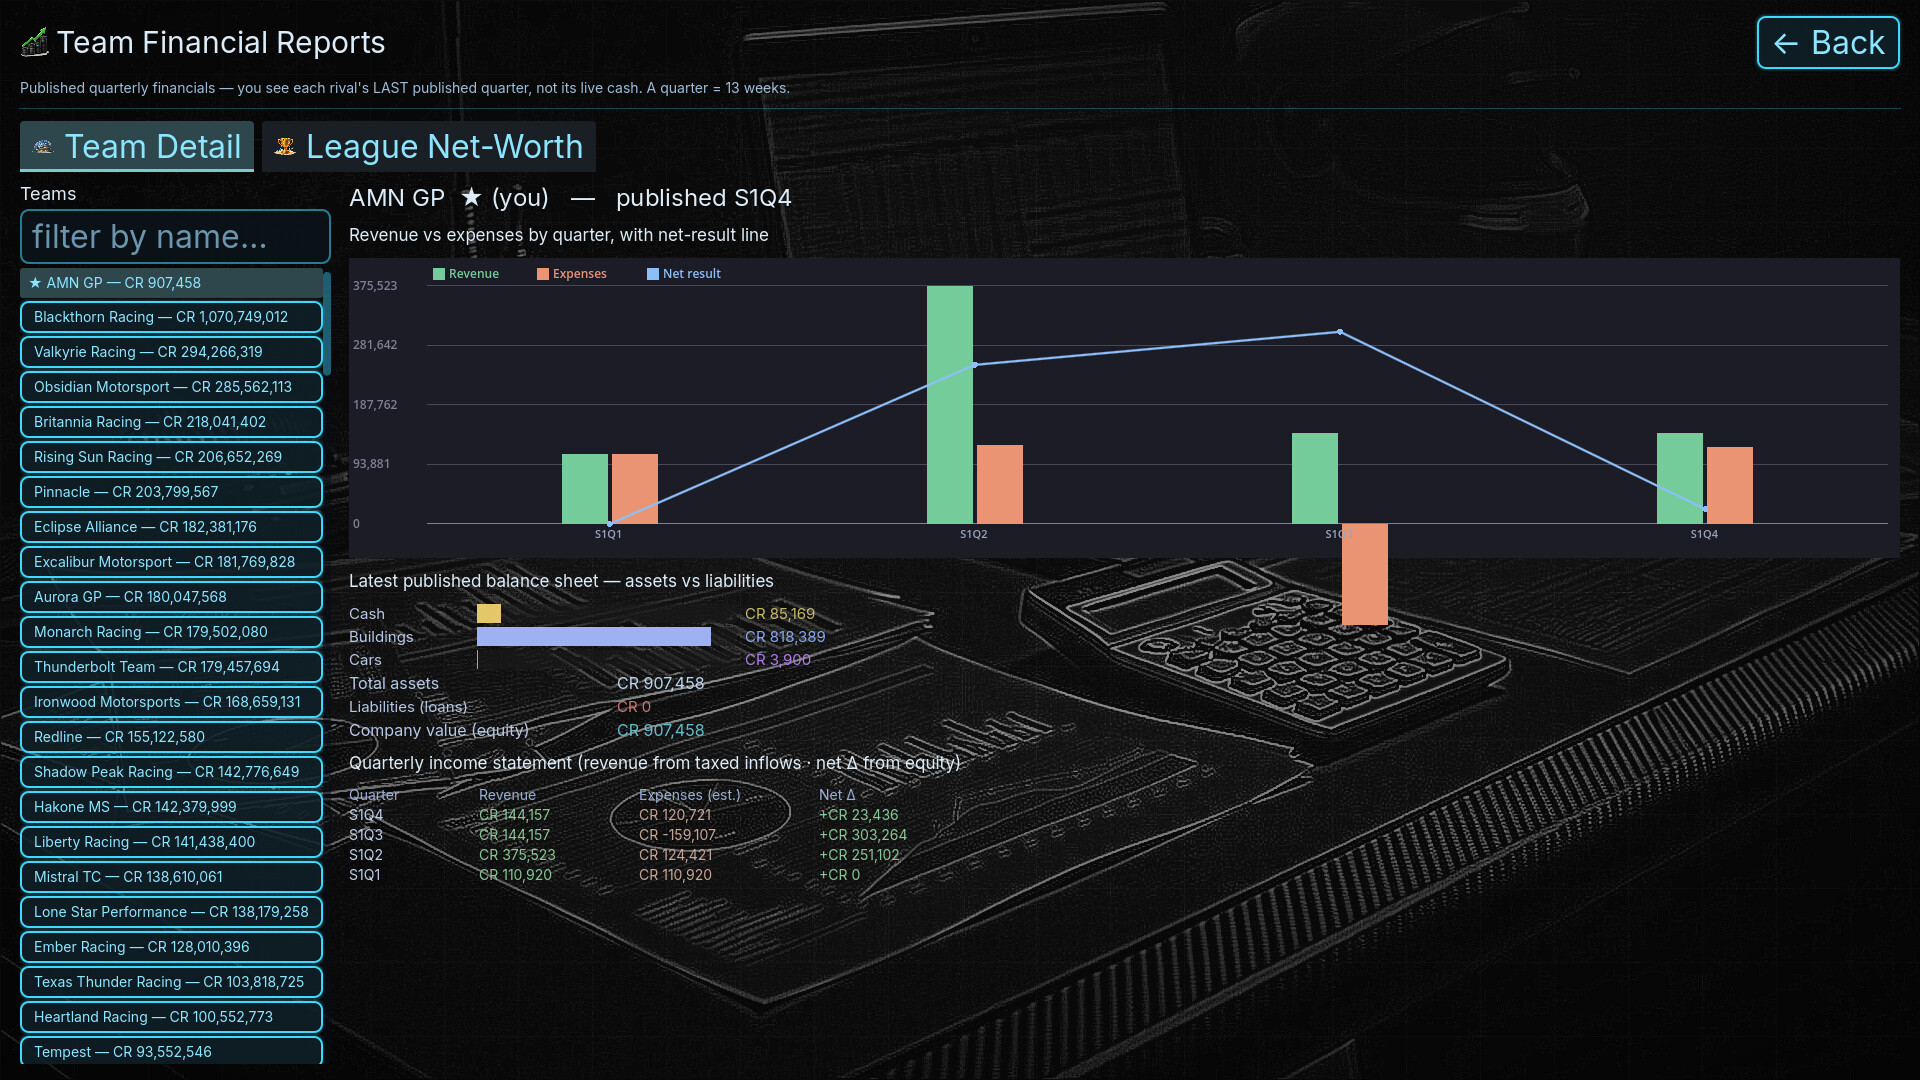Click the chart icon beside Team Financial Reports
The image size is (1920, 1080).
pos(35,42)
